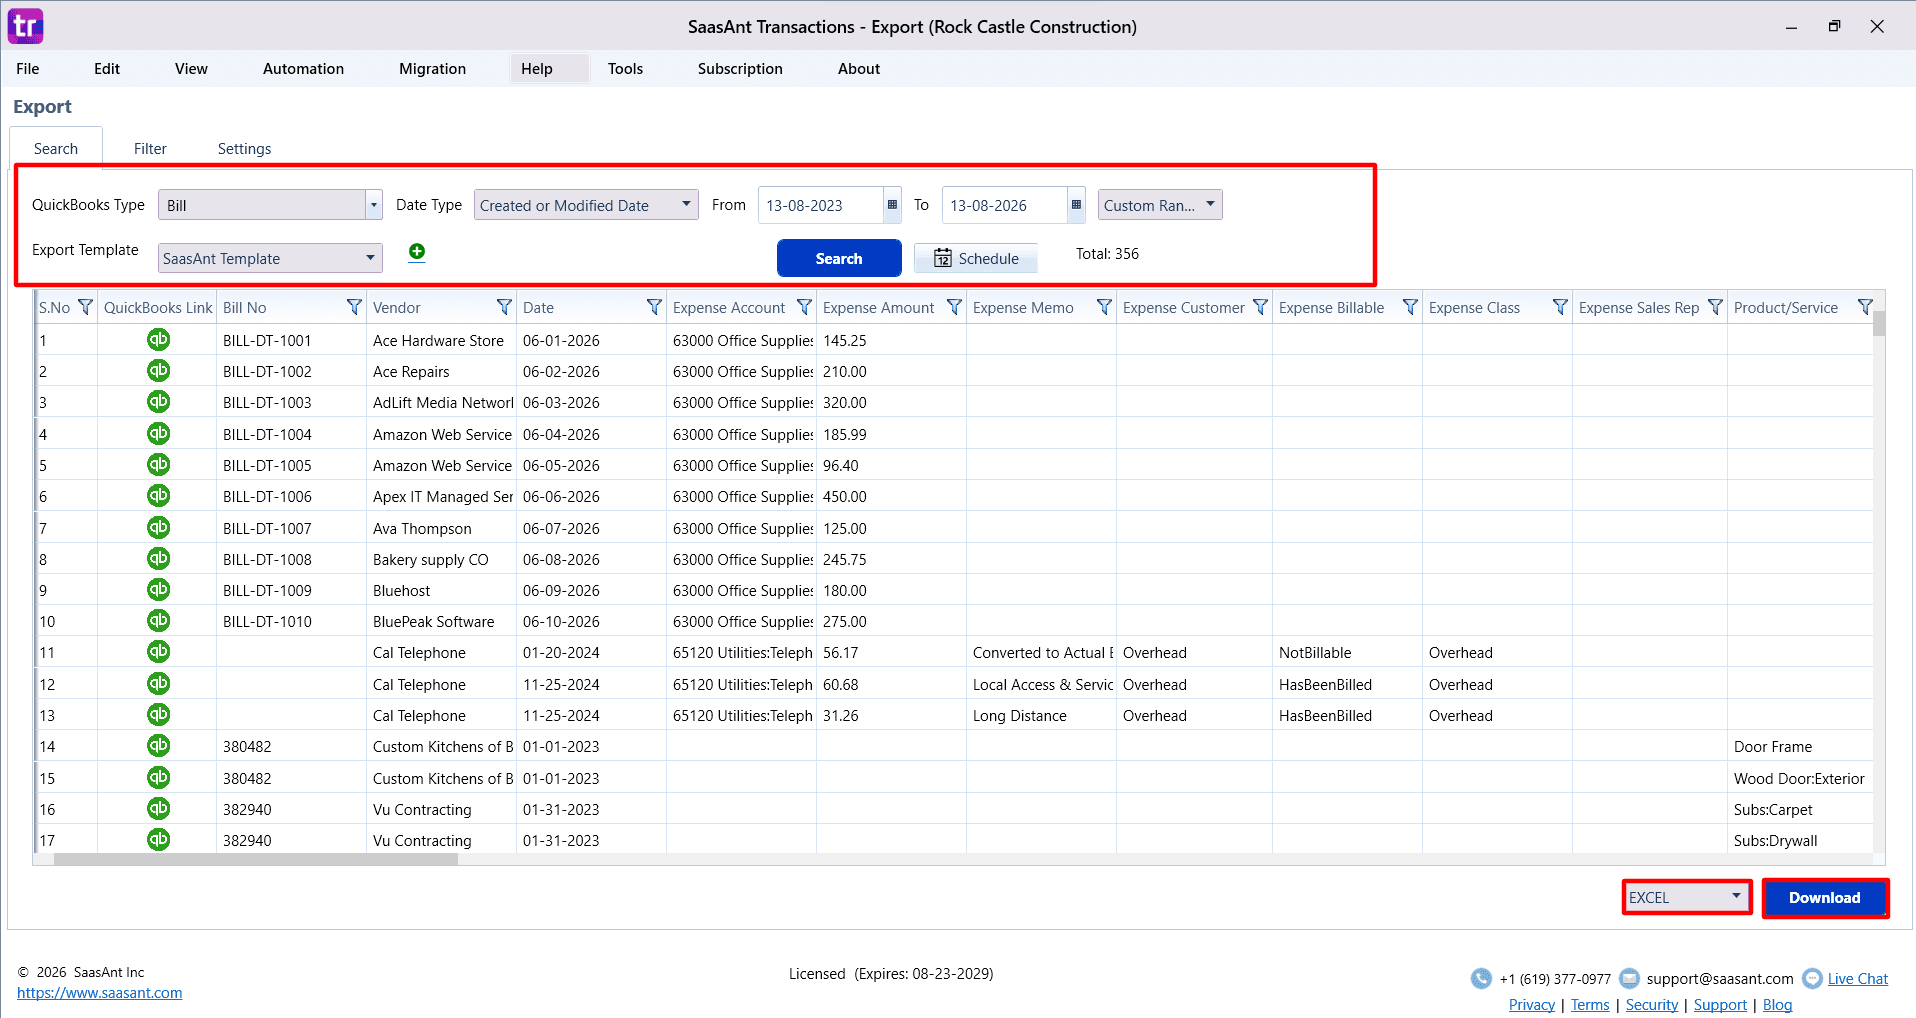Screen dimensions: 1916x1018
Task: Open QuickBooks link for BILL-DT-1010 row
Action: (x=158, y=621)
